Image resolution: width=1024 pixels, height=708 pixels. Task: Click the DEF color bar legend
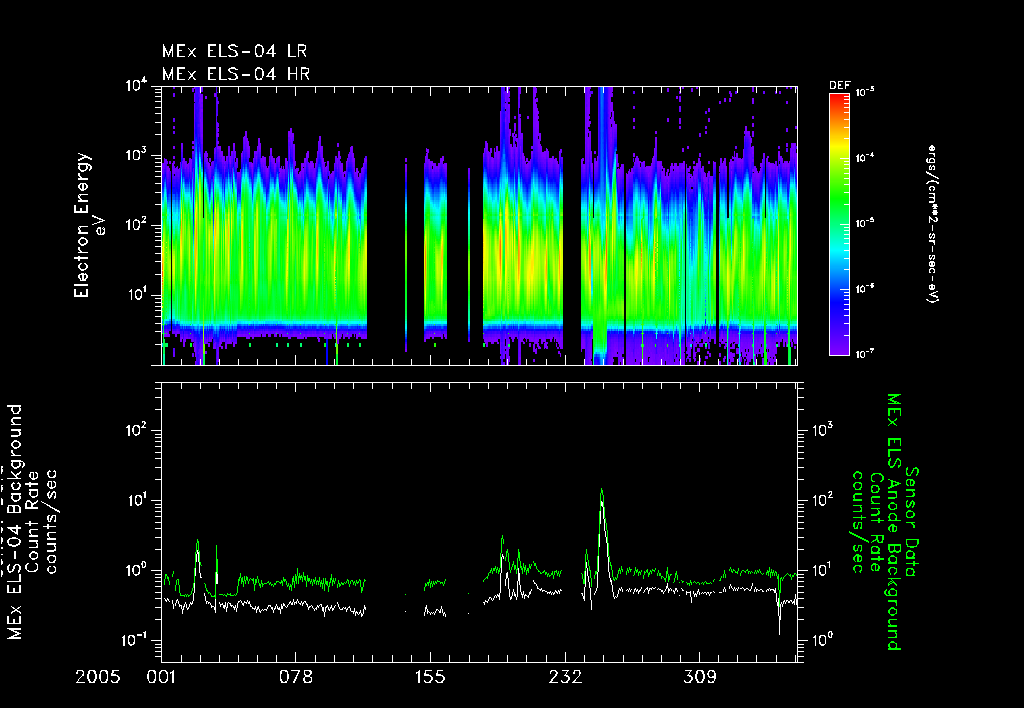[839, 224]
